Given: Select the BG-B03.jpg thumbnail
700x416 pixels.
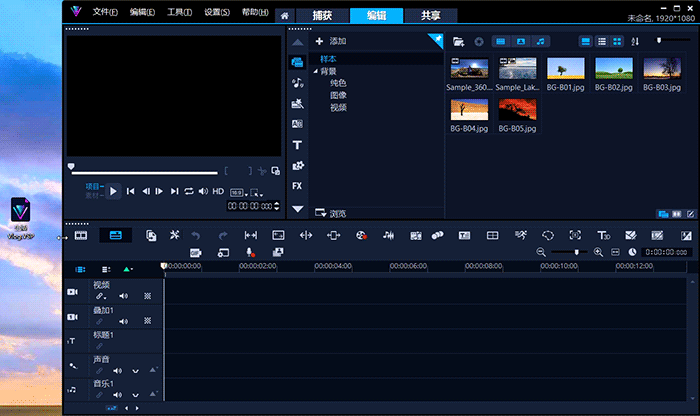Looking at the screenshot, I should point(661,69).
